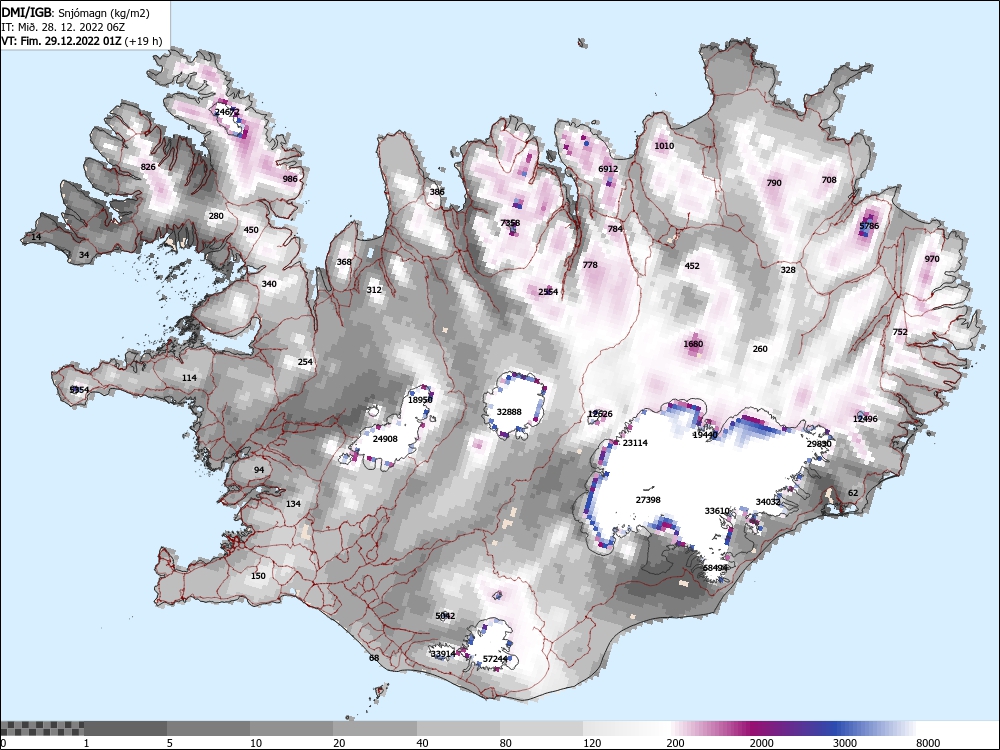1000x750 pixels.
Task: Click the glacier value 68494
Action: tap(715, 568)
